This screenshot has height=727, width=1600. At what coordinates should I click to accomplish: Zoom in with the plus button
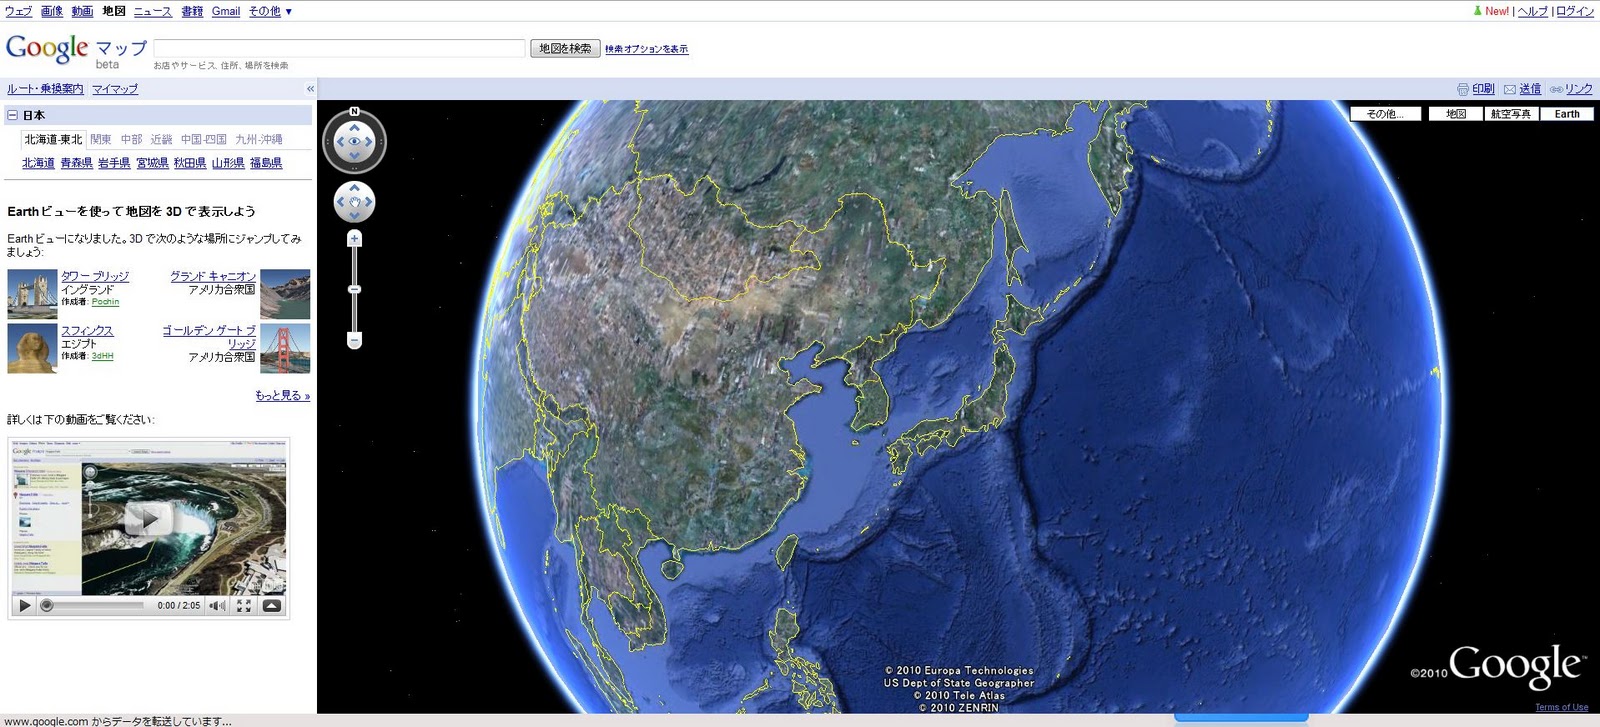click(354, 238)
